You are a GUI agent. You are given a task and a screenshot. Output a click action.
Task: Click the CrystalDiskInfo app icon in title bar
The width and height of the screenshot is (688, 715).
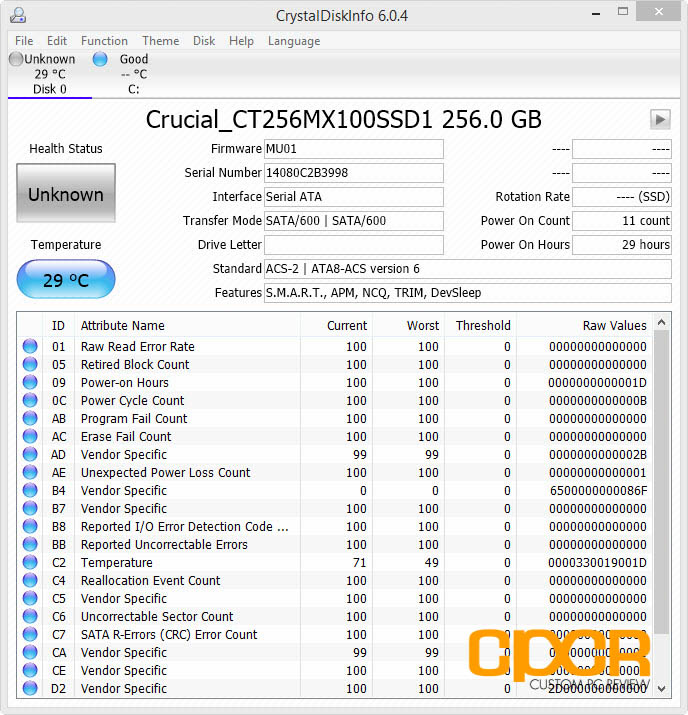pyautogui.click(x=18, y=15)
